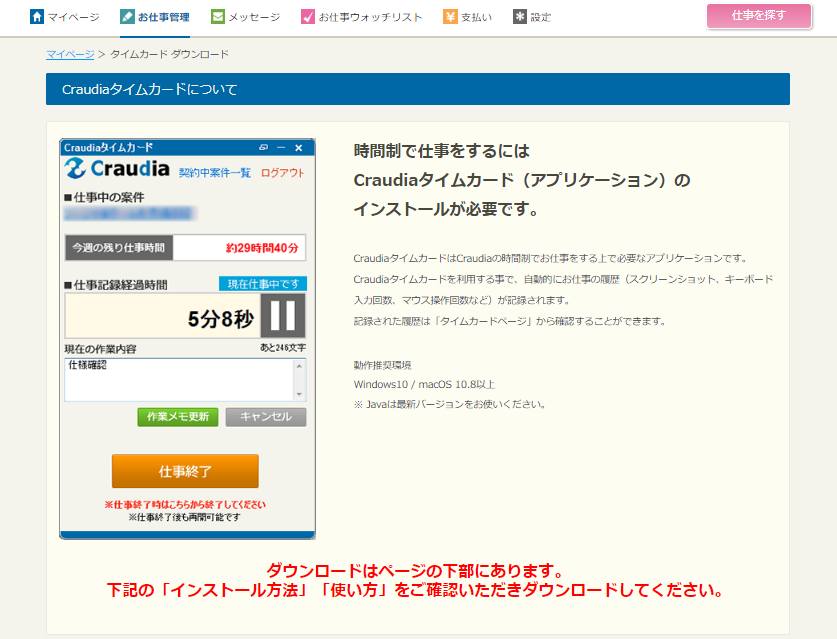
Task: Click the 5分8秒 elapsed time display
Action: tap(220, 319)
